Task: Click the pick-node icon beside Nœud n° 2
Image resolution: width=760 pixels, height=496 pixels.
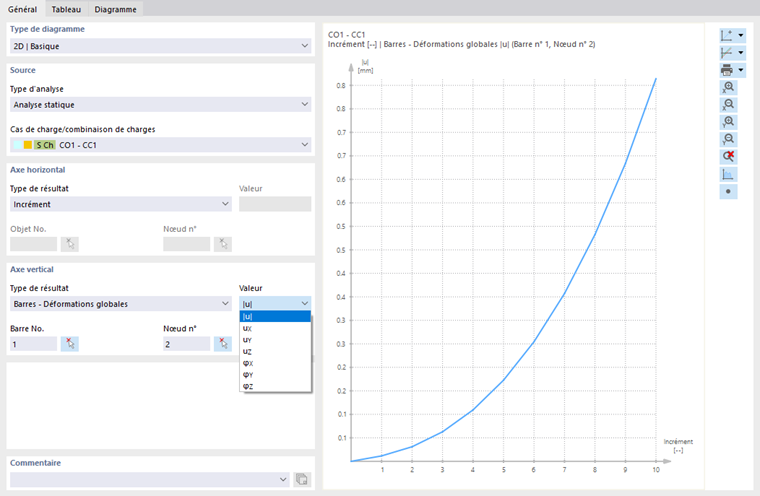Action: click(223, 344)
